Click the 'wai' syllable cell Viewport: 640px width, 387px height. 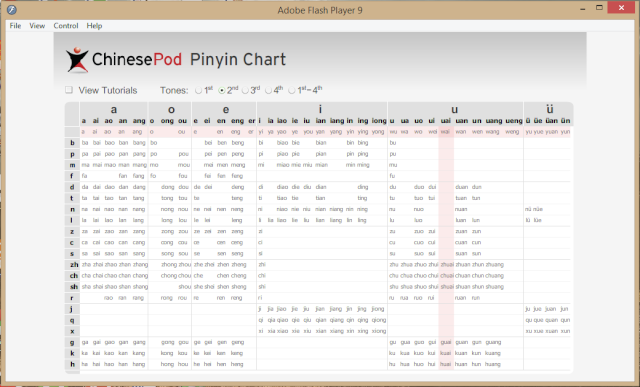(x=445, y=132)
